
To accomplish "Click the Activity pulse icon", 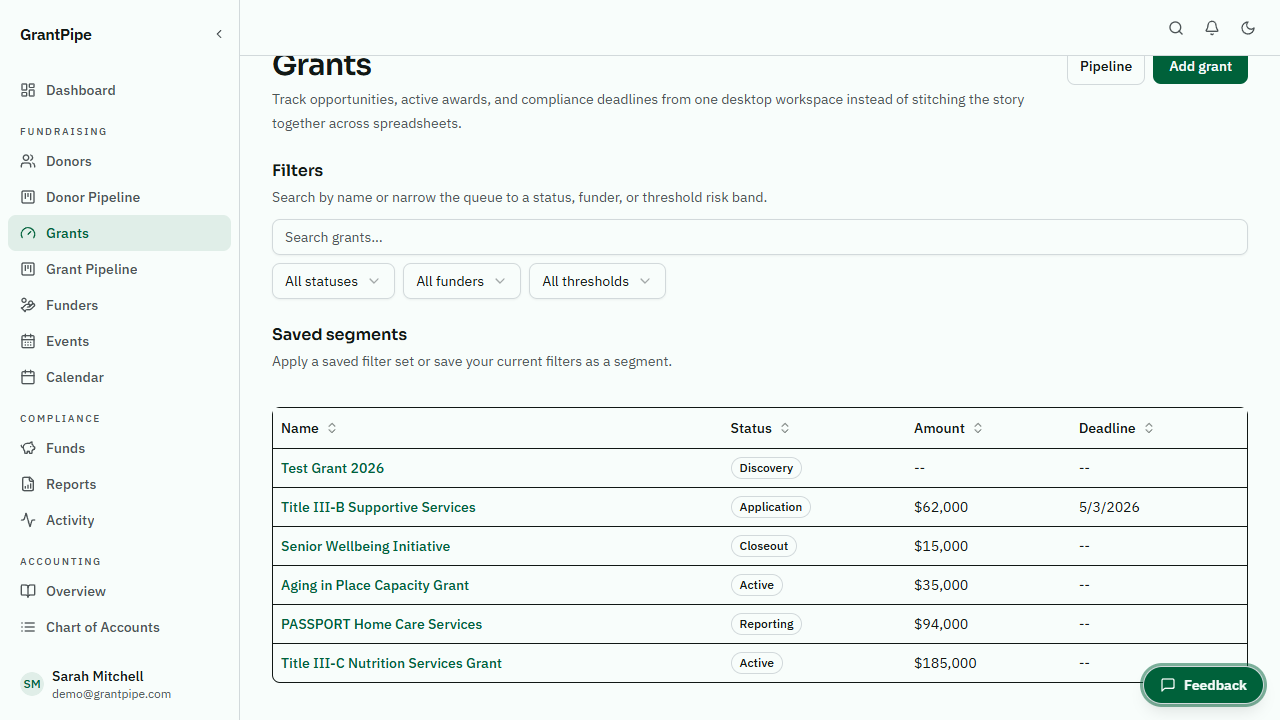I will tap(28, 520).
